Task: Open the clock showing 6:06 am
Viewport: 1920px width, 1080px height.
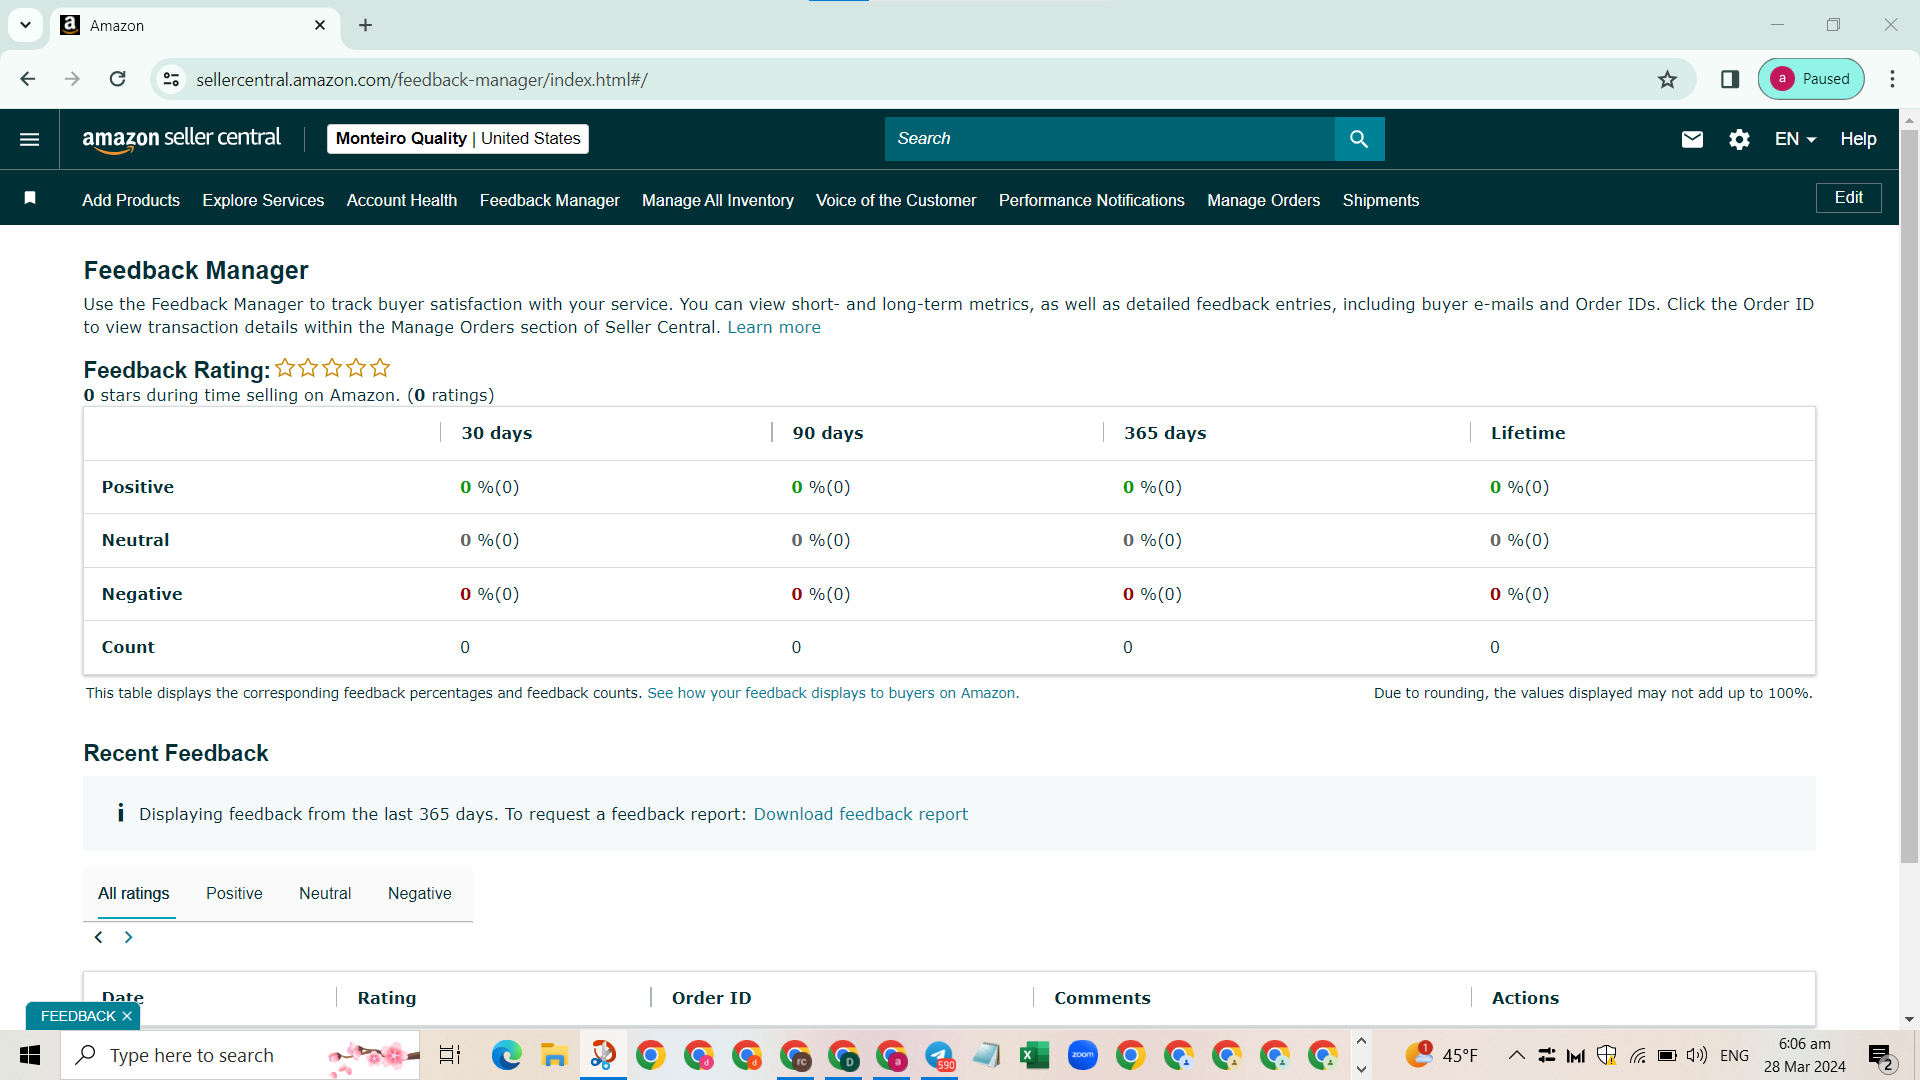Action: 1804,1055
